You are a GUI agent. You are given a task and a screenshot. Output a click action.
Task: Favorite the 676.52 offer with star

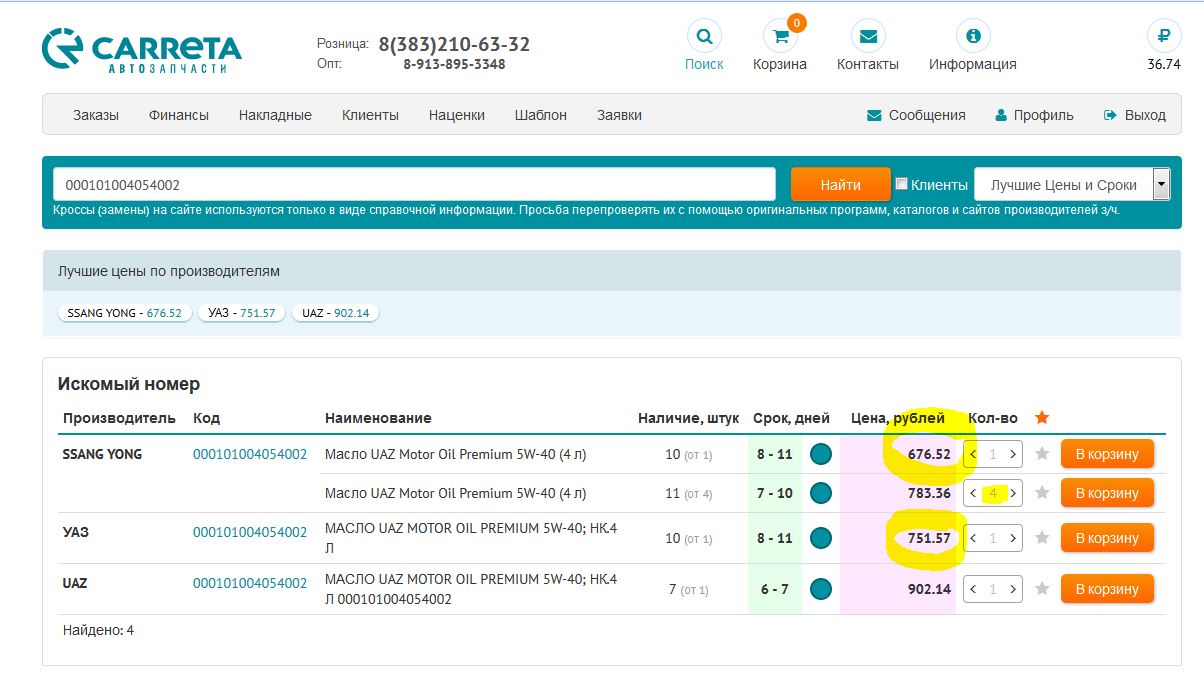tap(1042, 454)
